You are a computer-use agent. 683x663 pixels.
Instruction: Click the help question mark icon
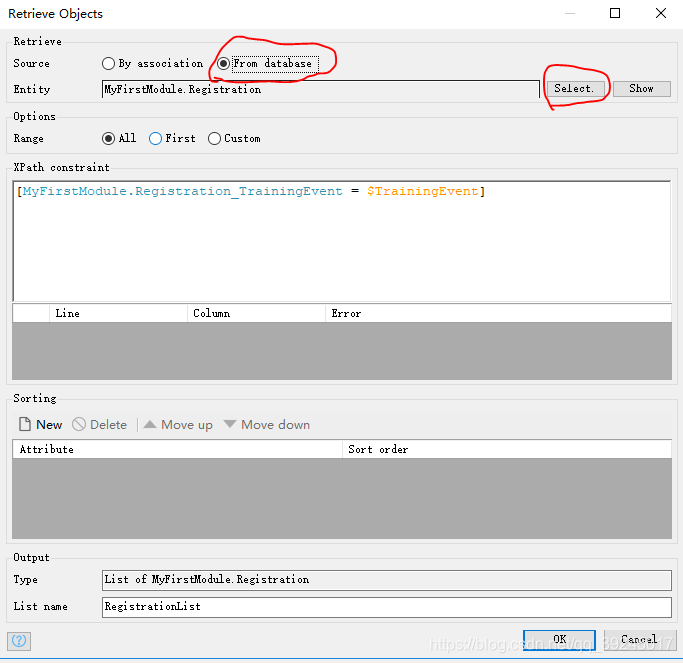click(19, 640)
